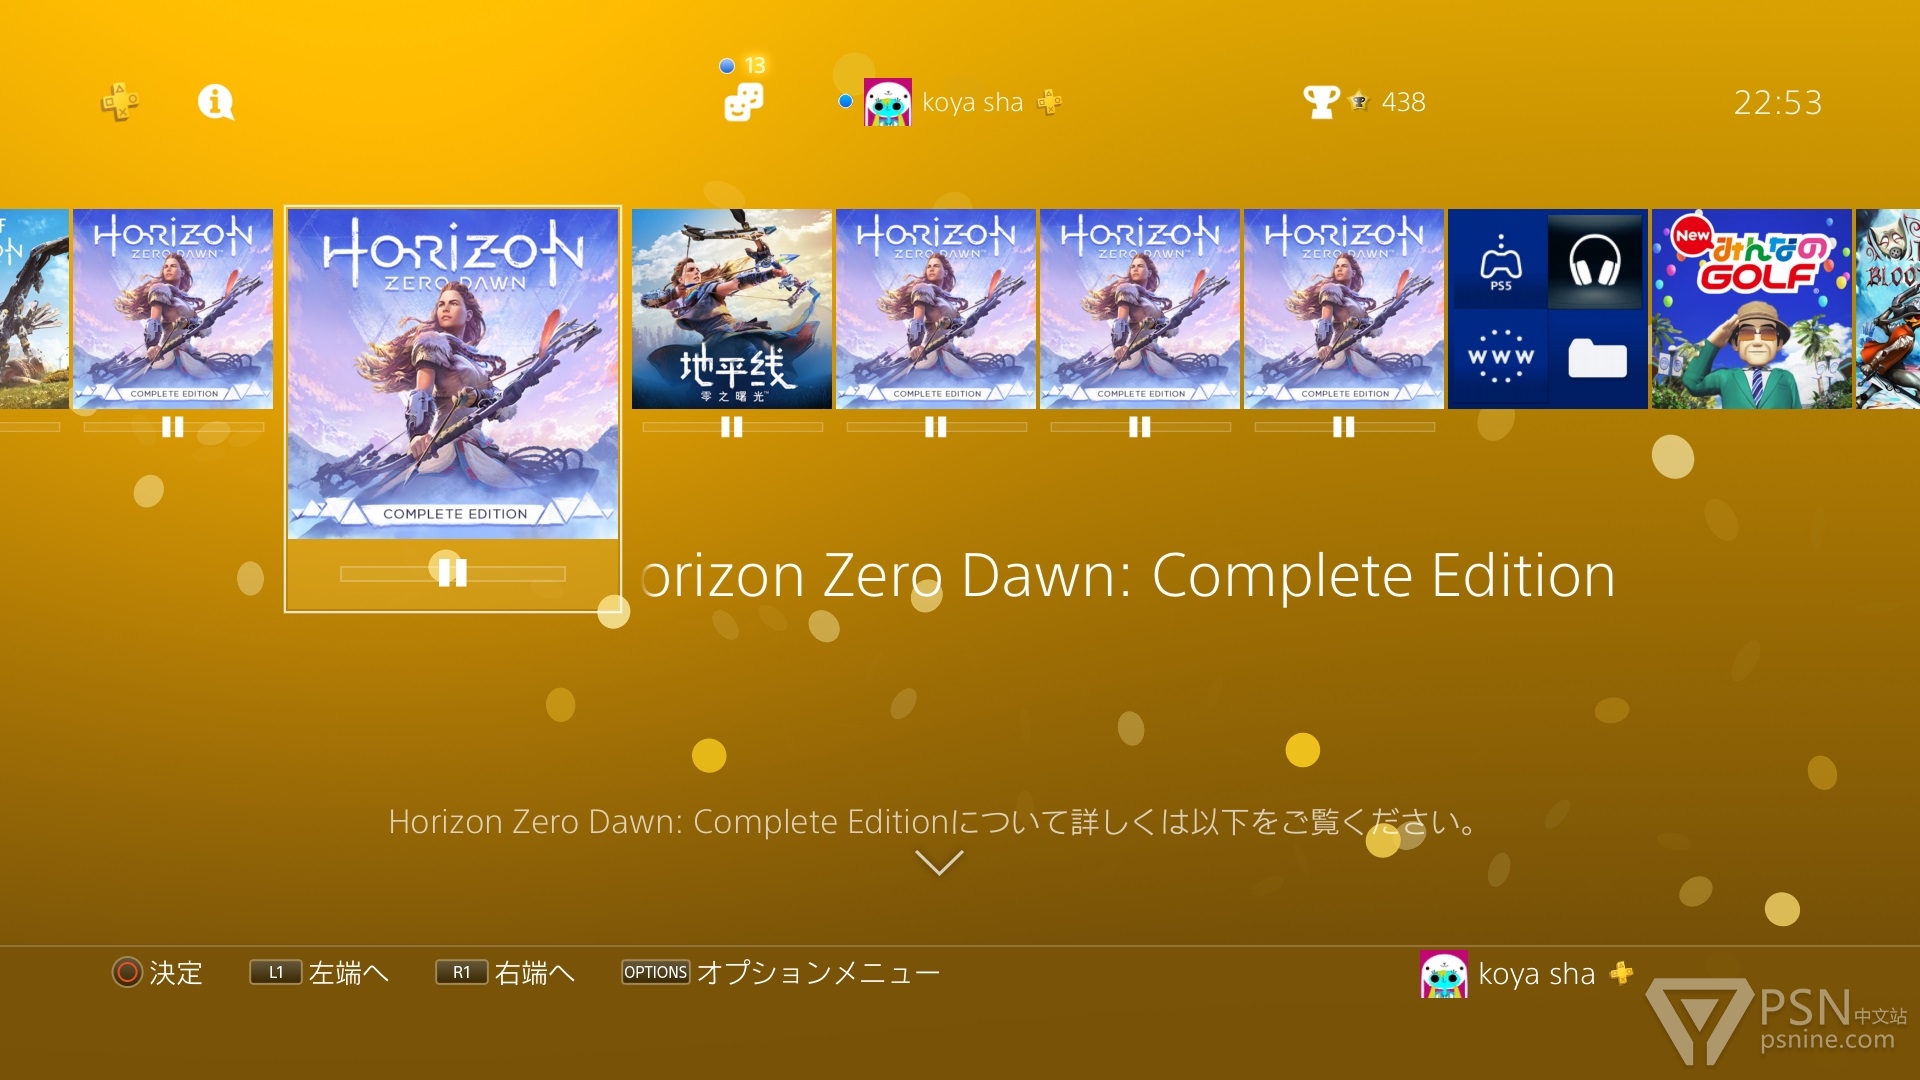The width and height of the screenshot is (1920, 1080).
Task: Launch the WWW internet browser icon
Action: coord(1500,357)
